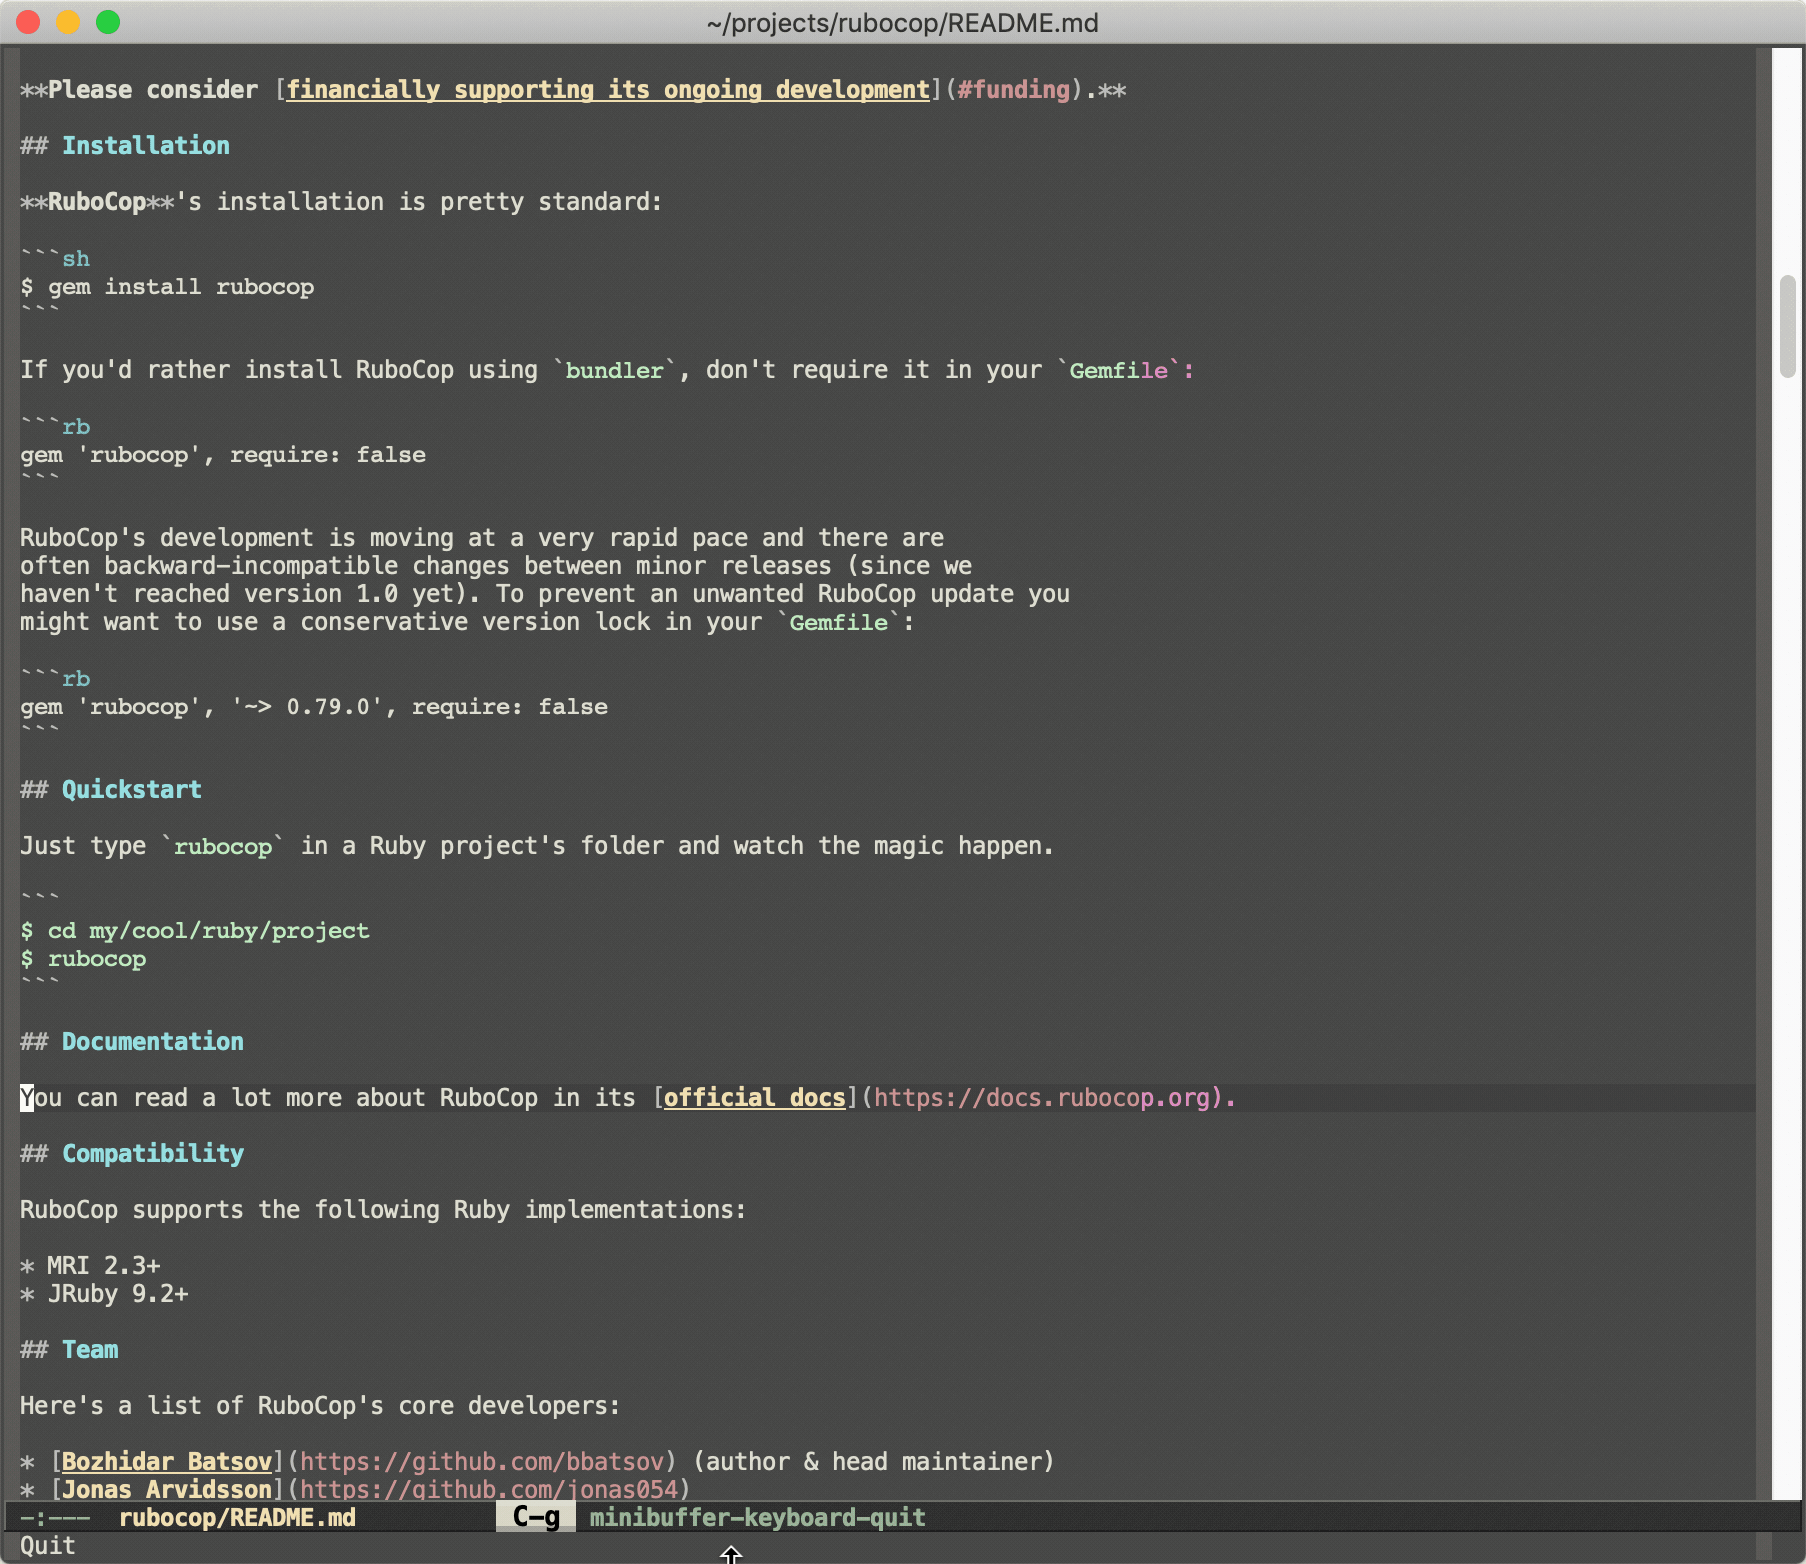The image size is (1806, 1564).
Task: Click the 'C-g' key indicator in mode line
Action: pyautogui.click(x=536, y=1518)
